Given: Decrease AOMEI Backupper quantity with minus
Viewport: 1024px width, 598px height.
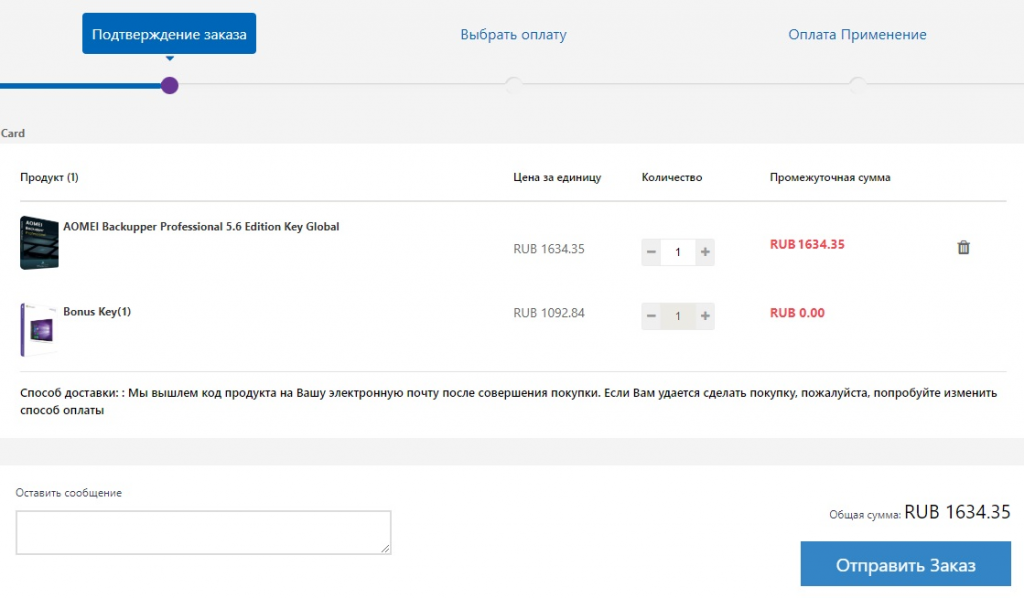Looking at the screenshot, I should pos(651,252).
